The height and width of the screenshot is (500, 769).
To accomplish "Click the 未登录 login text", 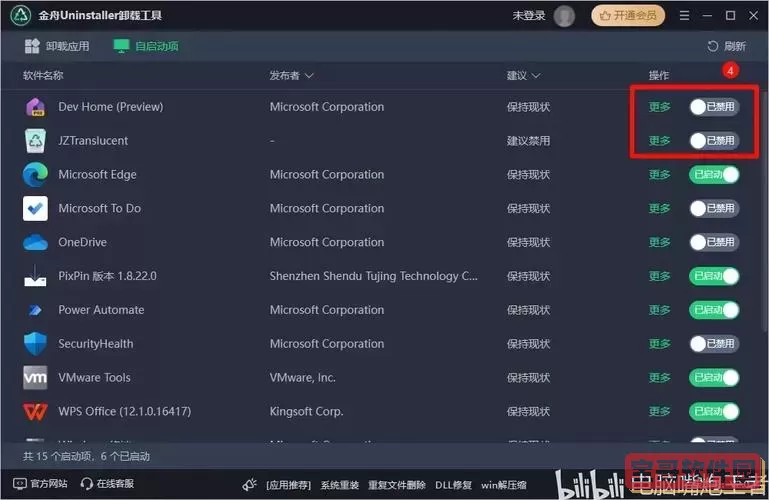I will point(529,16).
